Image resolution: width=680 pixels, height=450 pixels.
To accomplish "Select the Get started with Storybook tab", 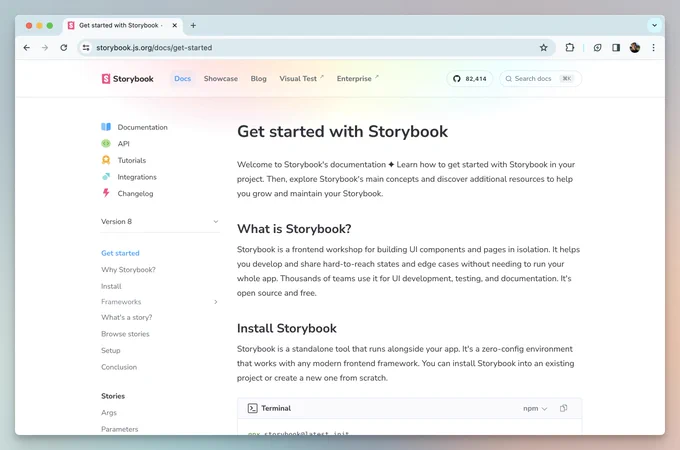I will coord(124,26).
